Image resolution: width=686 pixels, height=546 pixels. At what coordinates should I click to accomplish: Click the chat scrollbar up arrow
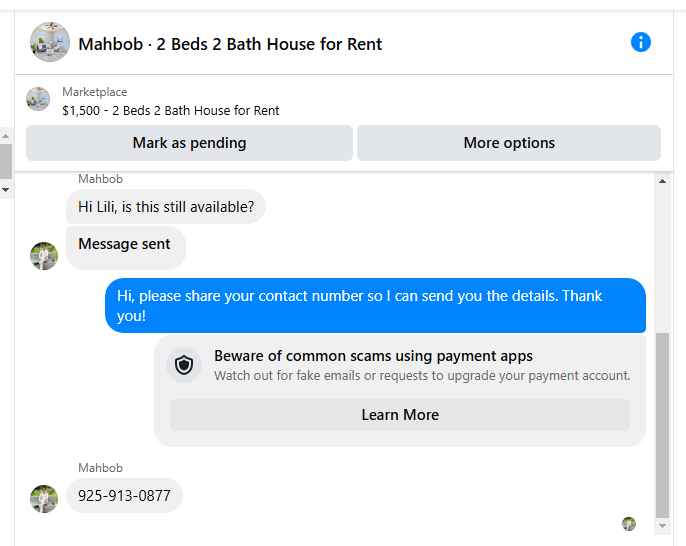662,181
